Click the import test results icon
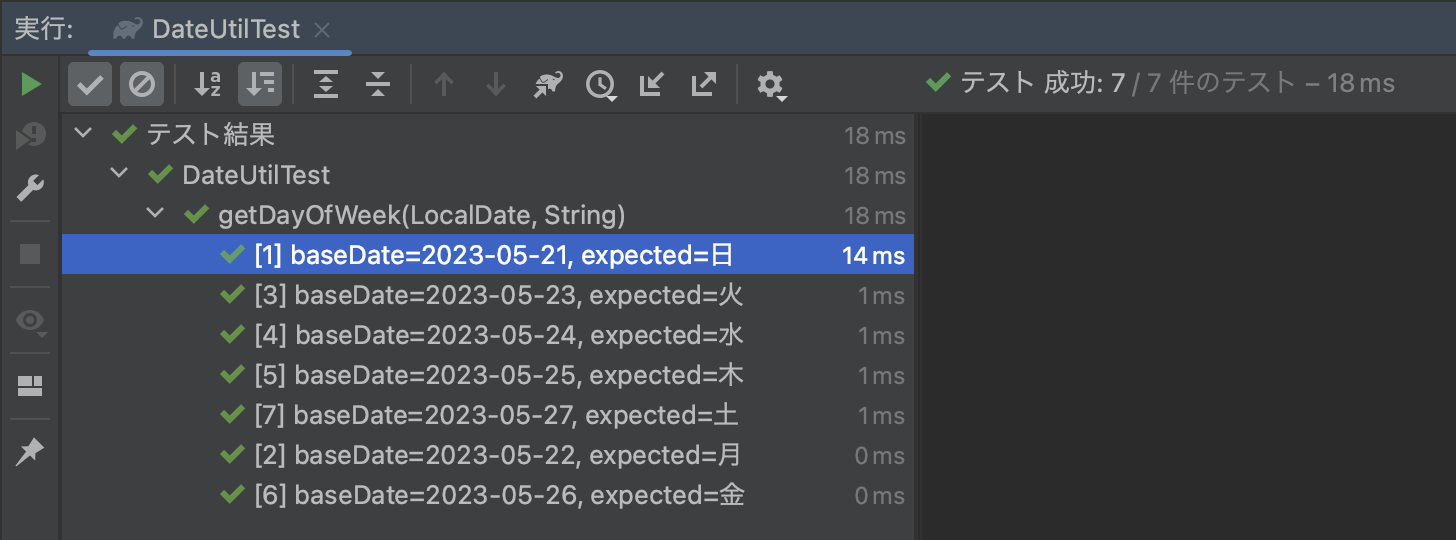 click(651, 85)
